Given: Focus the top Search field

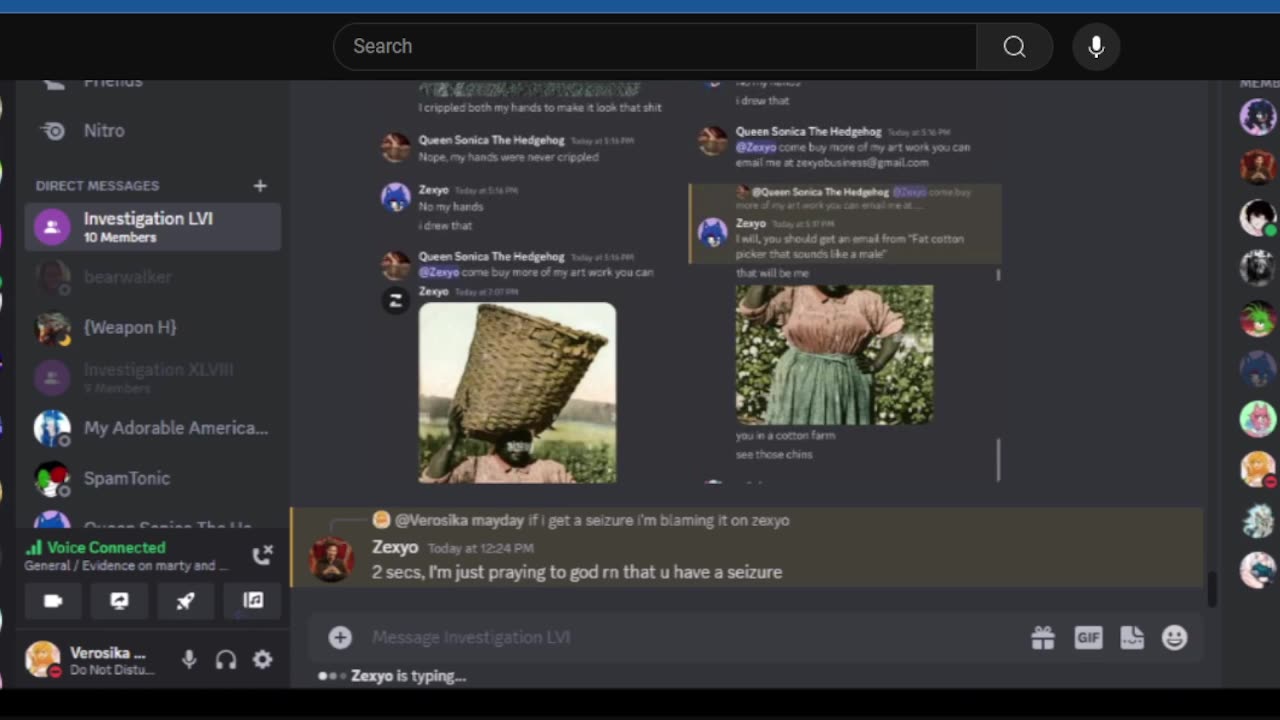Looking at the screenshot, I should pyautogui.click(x=655, y=47).
